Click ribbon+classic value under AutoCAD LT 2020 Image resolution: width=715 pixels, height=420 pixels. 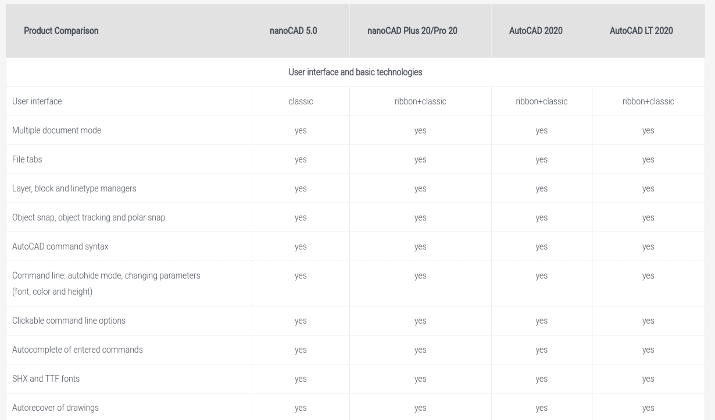(x=648, y=101)
